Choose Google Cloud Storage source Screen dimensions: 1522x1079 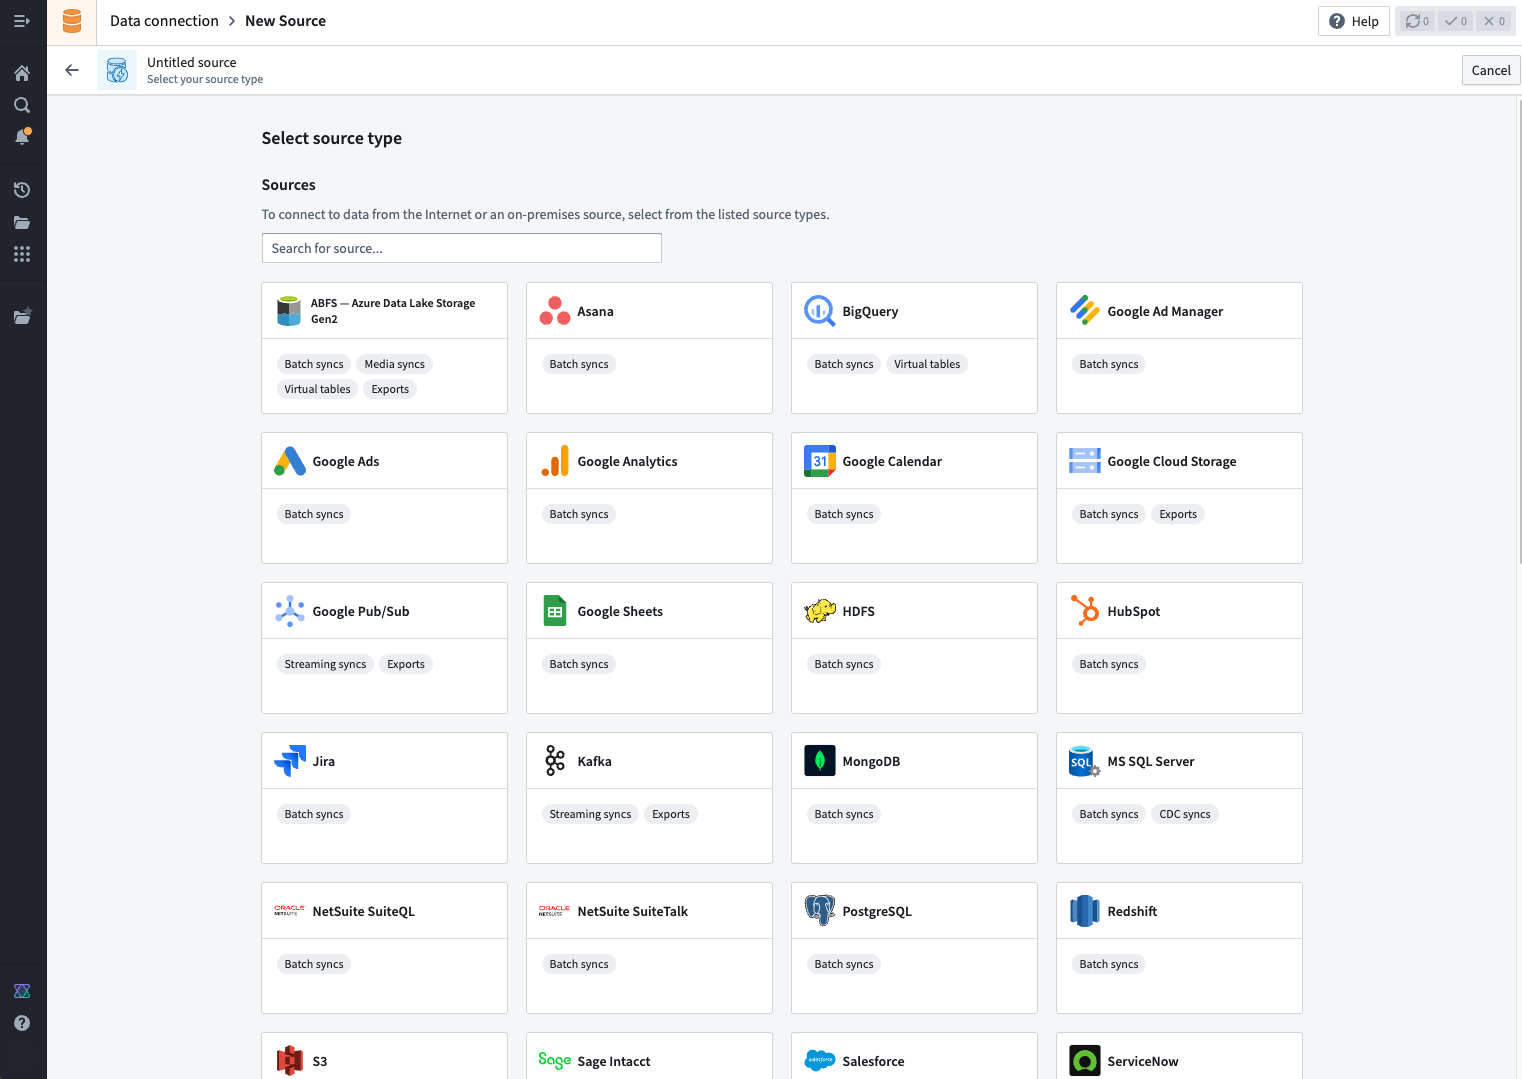(1179, 498)
